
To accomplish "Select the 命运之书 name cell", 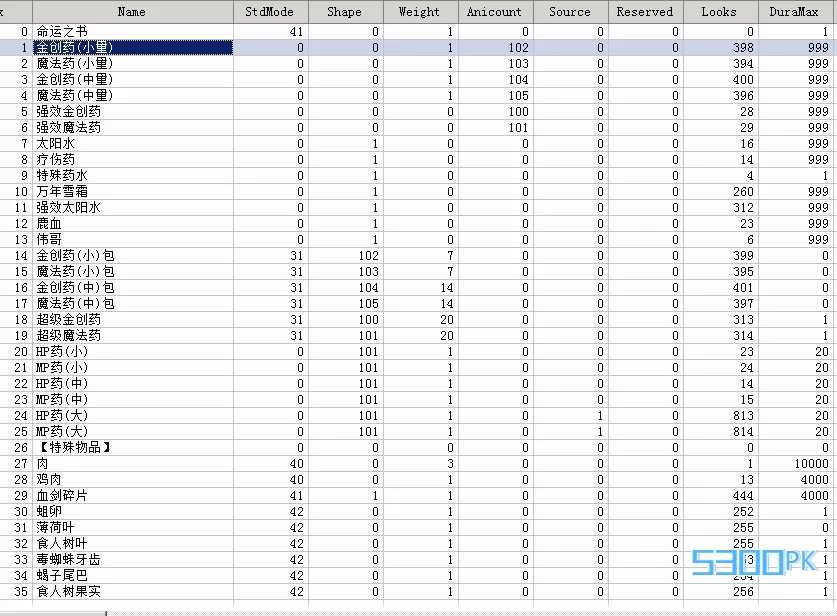I will tap(133, 31).
